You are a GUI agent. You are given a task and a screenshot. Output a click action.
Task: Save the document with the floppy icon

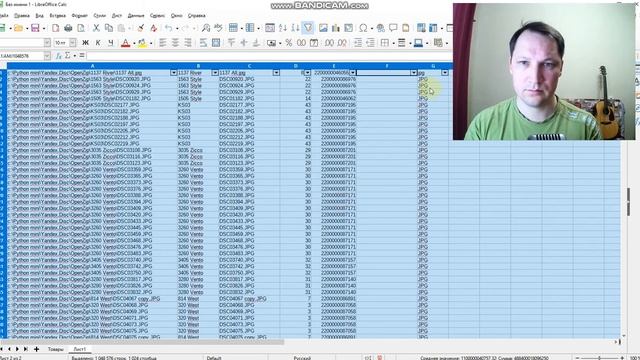coord(35,28)
